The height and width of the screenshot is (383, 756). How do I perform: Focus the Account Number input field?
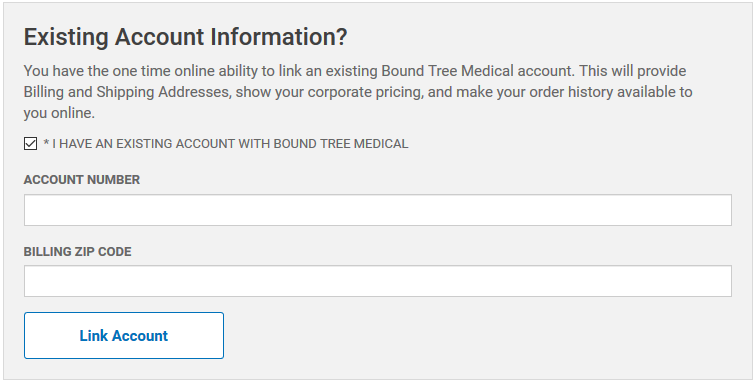(378, 210)
